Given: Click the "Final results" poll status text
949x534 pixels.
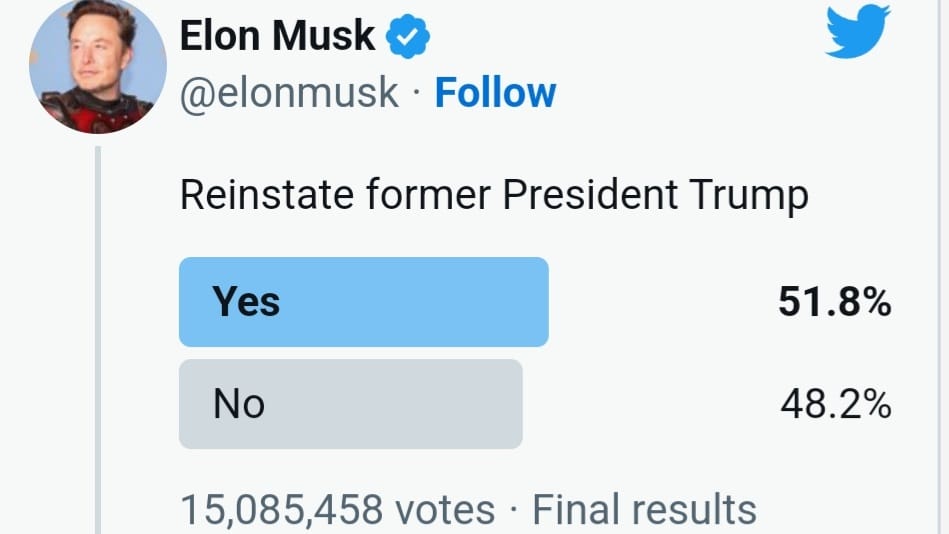Looking at the screenshot, I should pos(644,509).
